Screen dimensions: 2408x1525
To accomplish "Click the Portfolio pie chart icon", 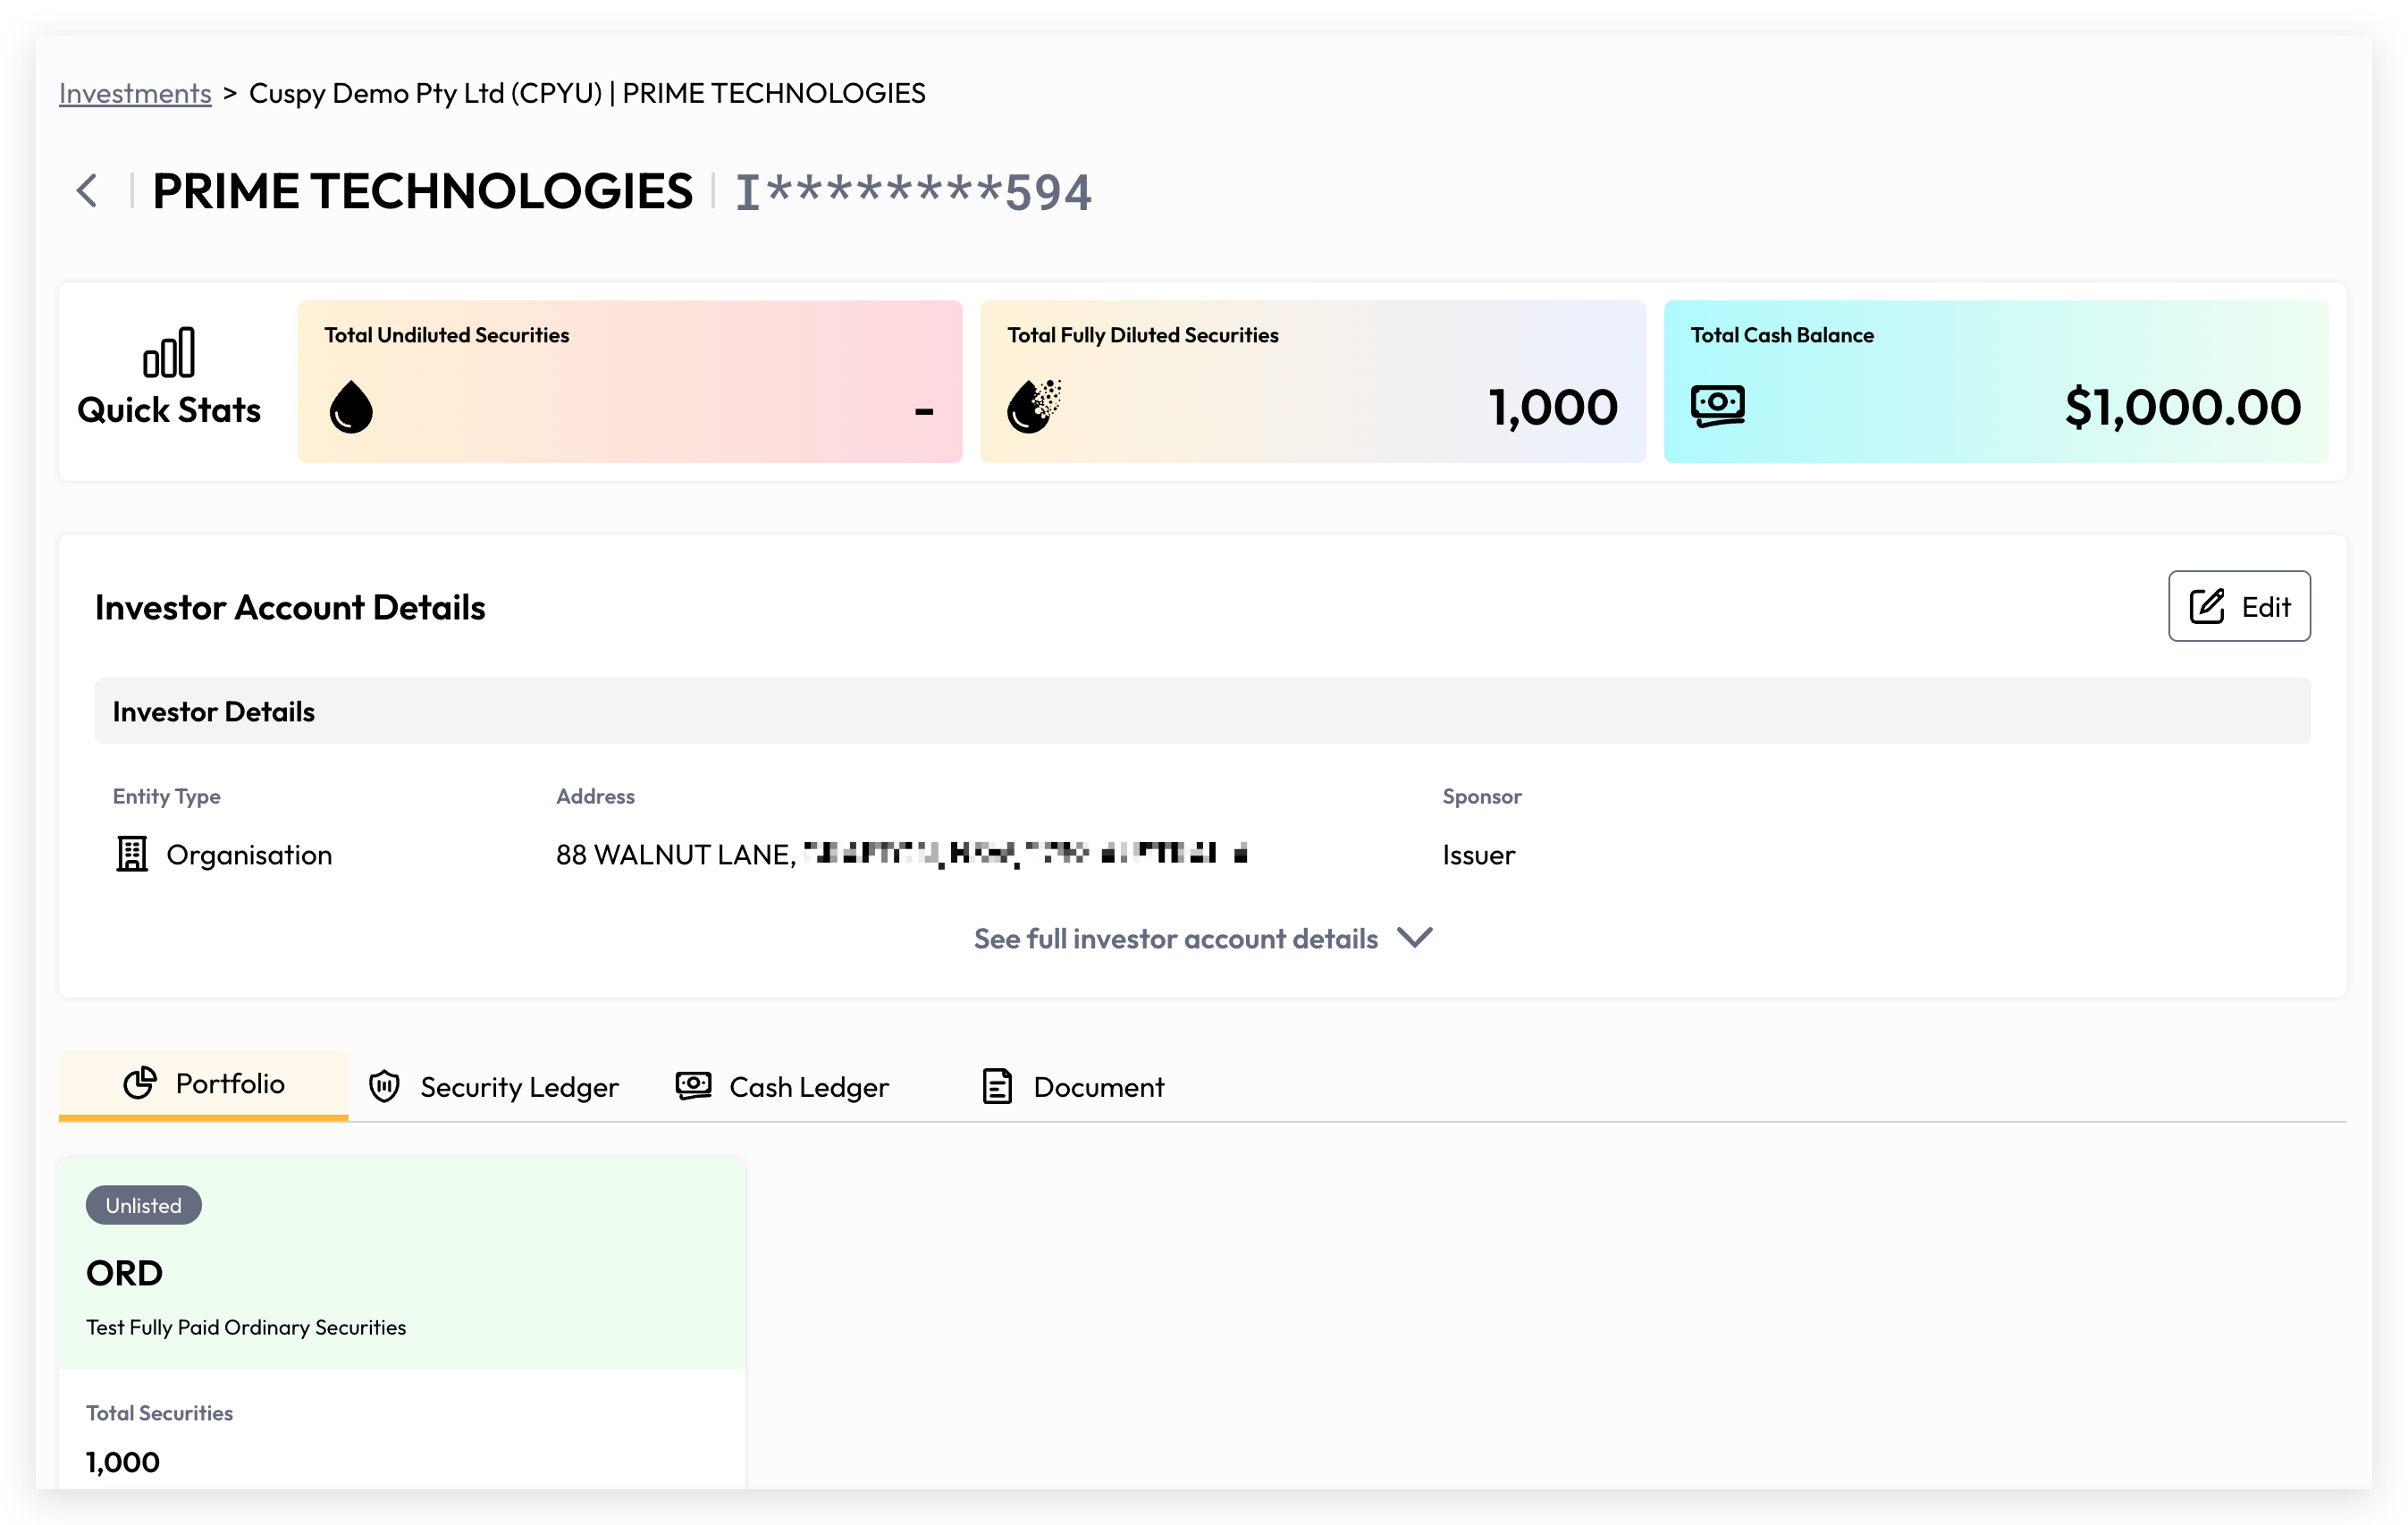I will pyautogui.click(x=140, y=1083).
